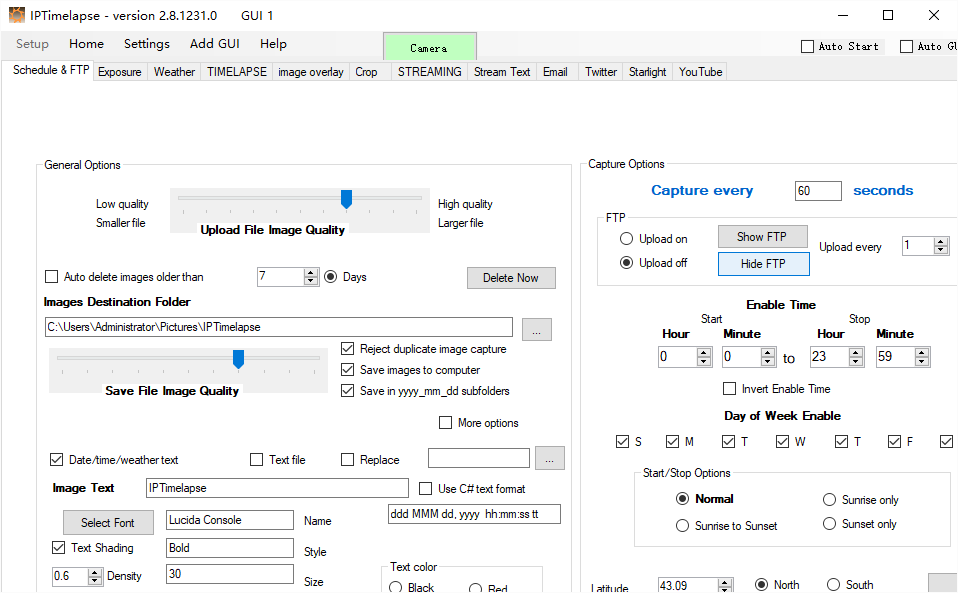Open the YouTube tab
This screenshot has width=958, height=593.
point(701,72)
